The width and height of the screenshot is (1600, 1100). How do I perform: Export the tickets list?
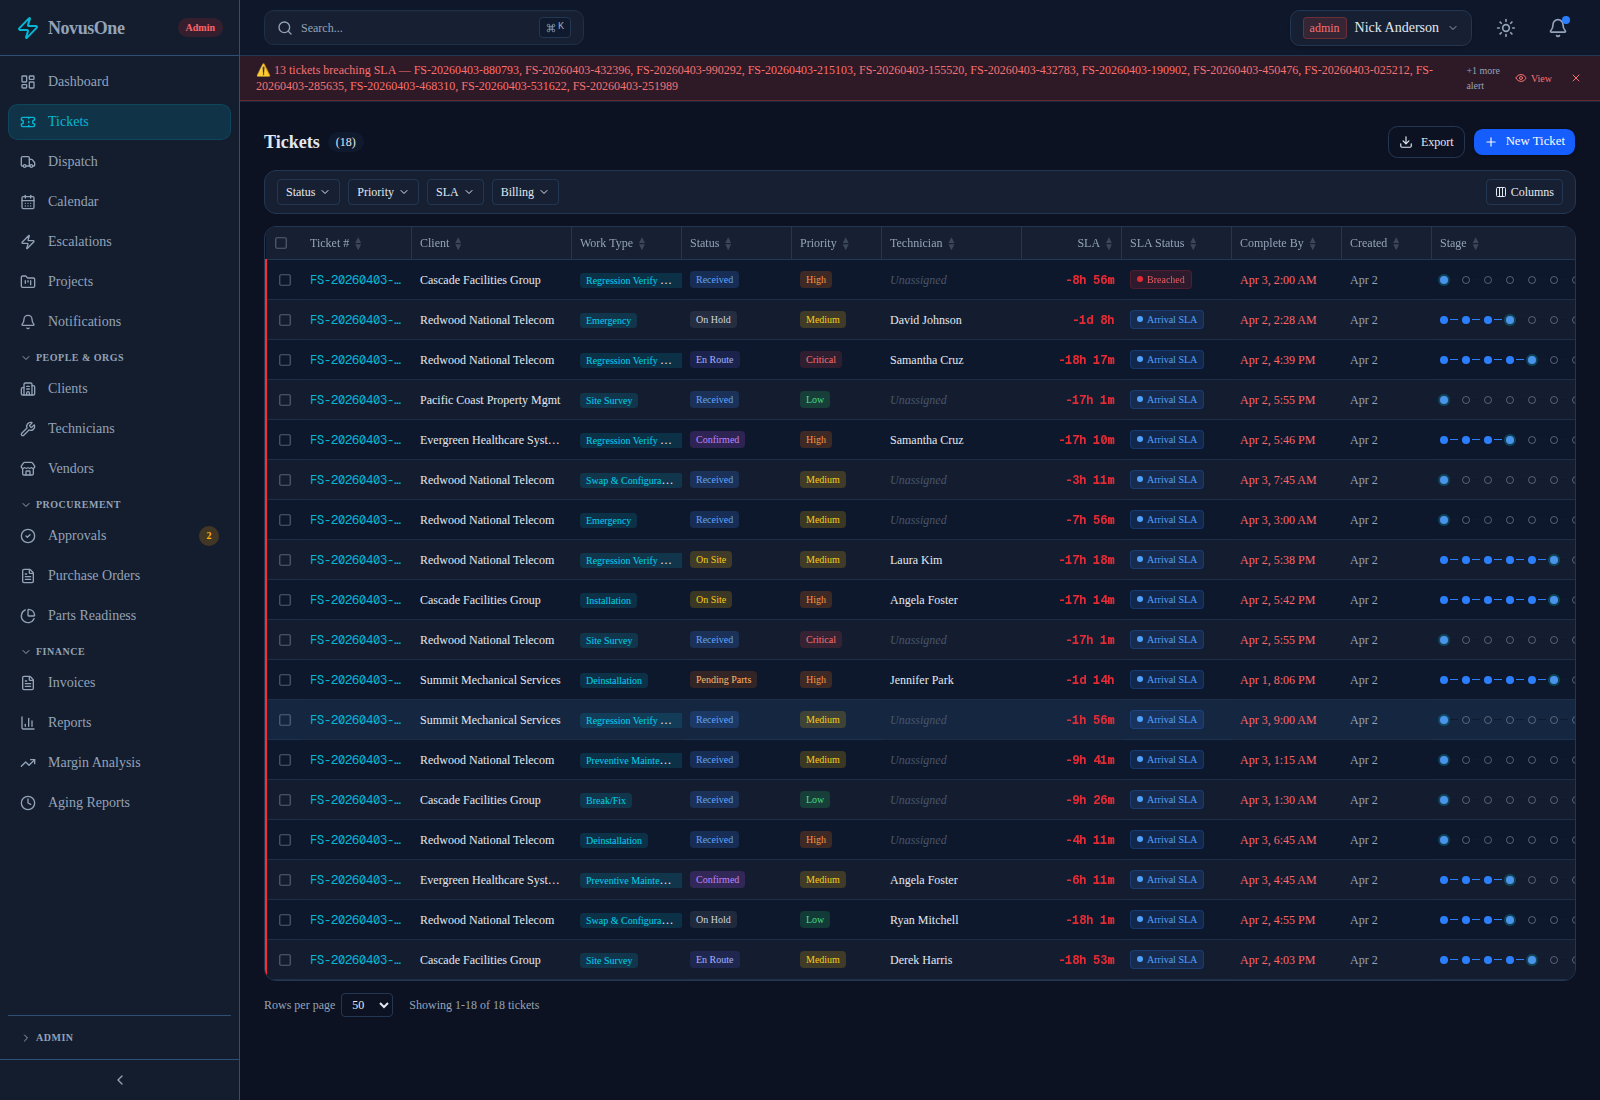pos(1426,142)
